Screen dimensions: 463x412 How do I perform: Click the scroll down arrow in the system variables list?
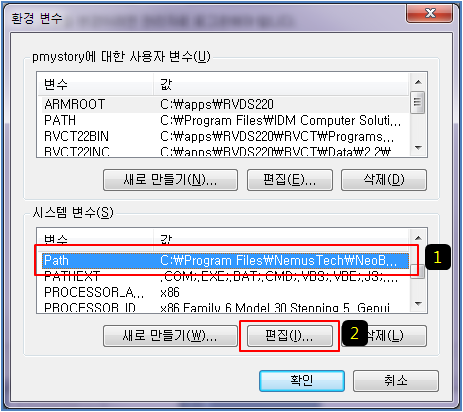pos(418,304)
